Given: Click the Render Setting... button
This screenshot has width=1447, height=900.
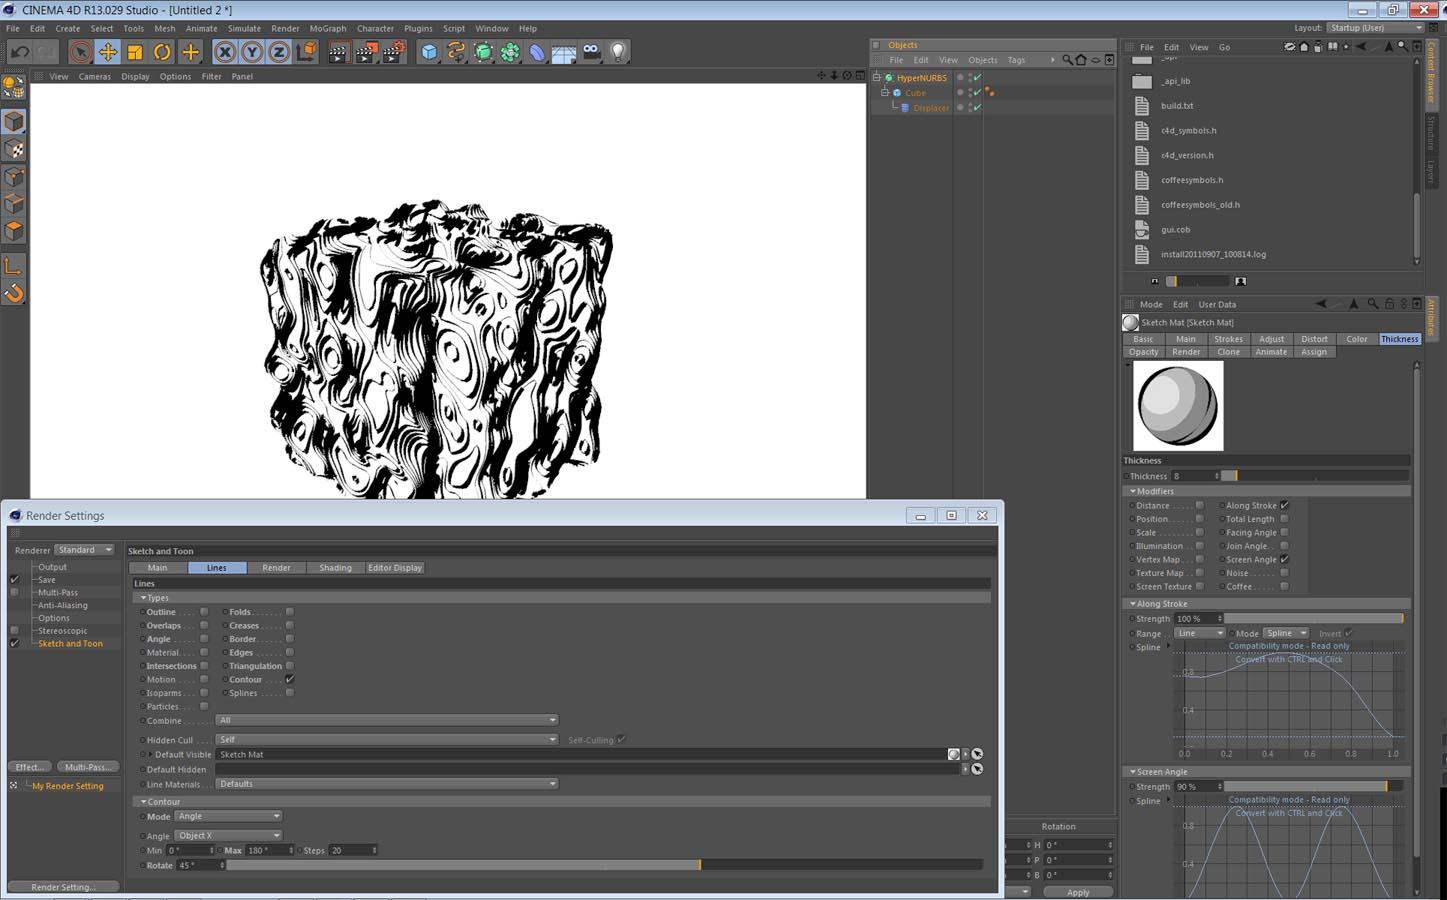Looking at the screenshot, I should [63, 887].
